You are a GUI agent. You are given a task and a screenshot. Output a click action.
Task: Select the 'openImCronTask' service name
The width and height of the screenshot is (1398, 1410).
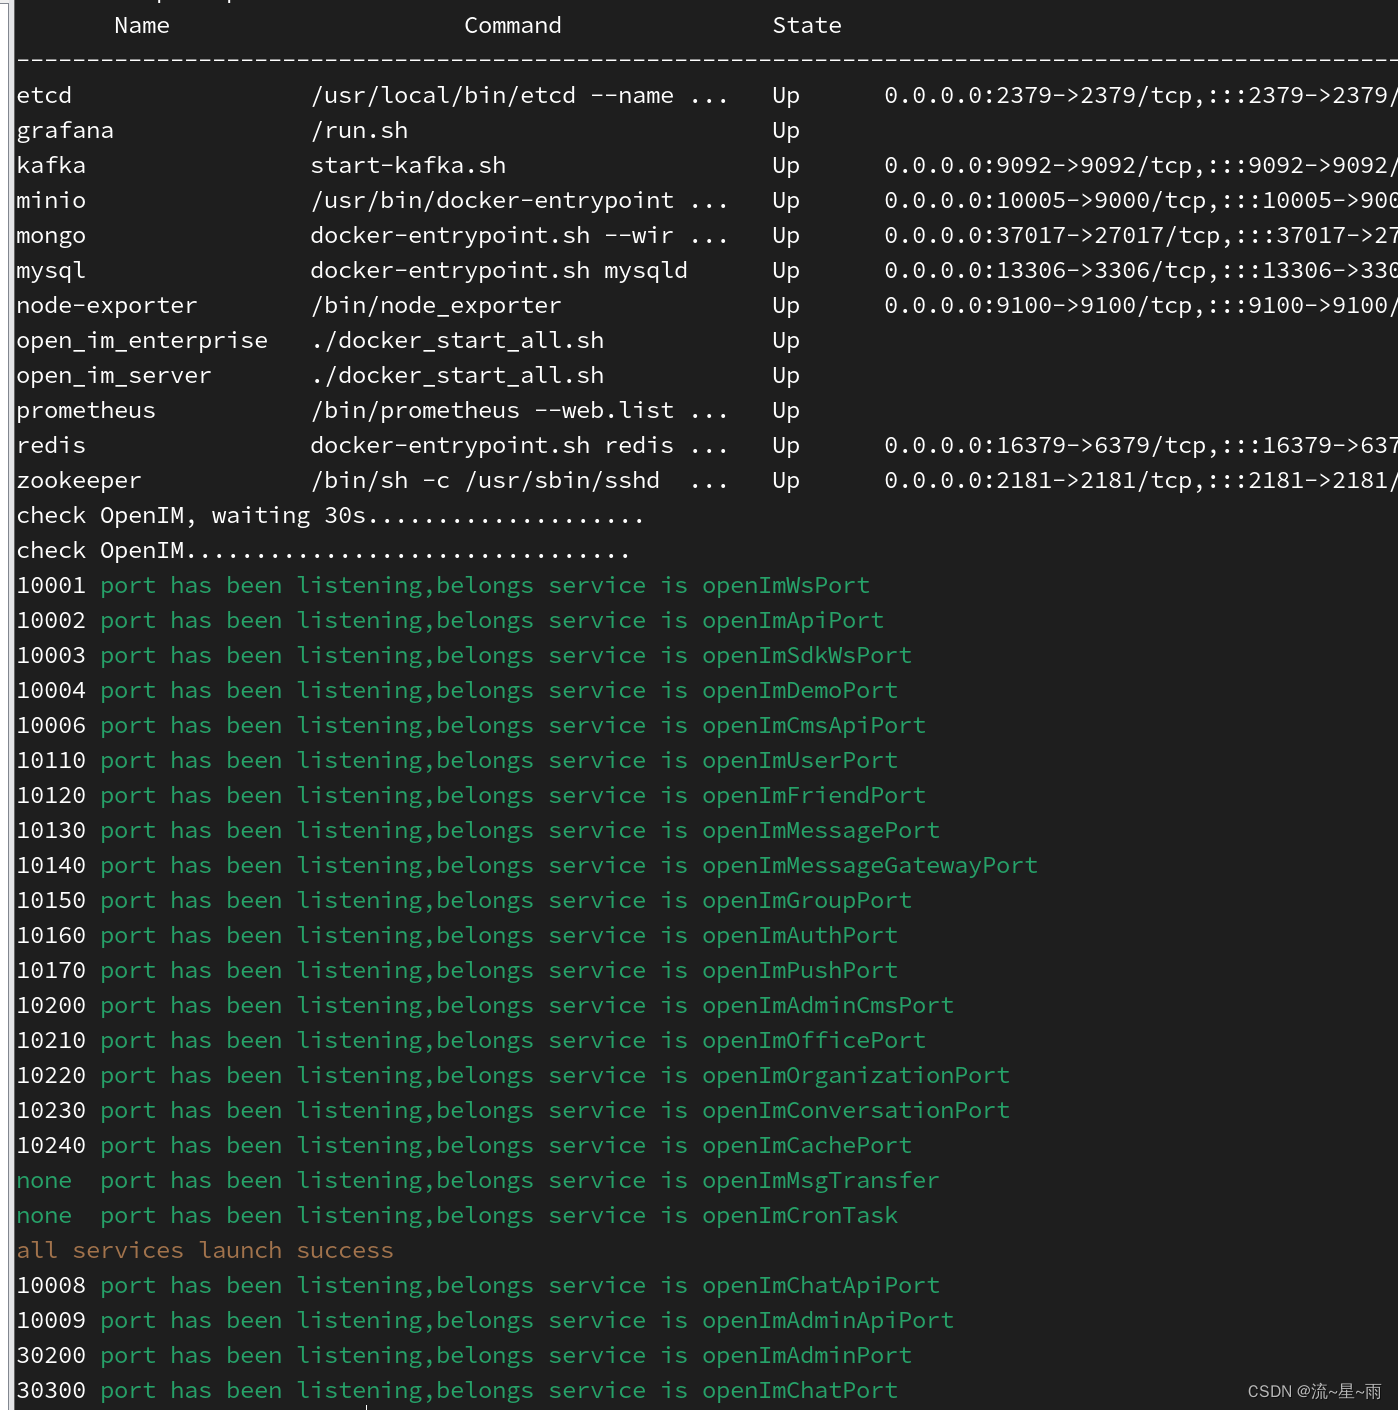[800, 1215]
